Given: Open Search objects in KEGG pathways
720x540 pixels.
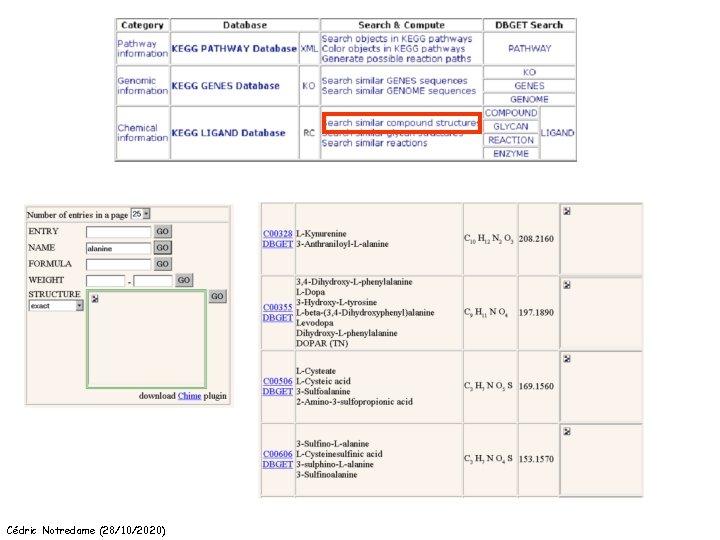Looking at the screenshot, I should click(397, 39).
